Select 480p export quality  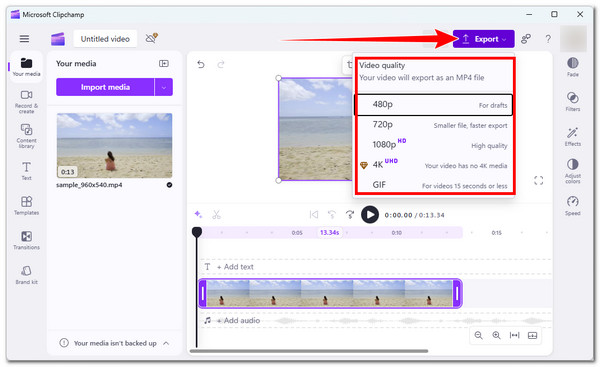click(x=433, y=105)
